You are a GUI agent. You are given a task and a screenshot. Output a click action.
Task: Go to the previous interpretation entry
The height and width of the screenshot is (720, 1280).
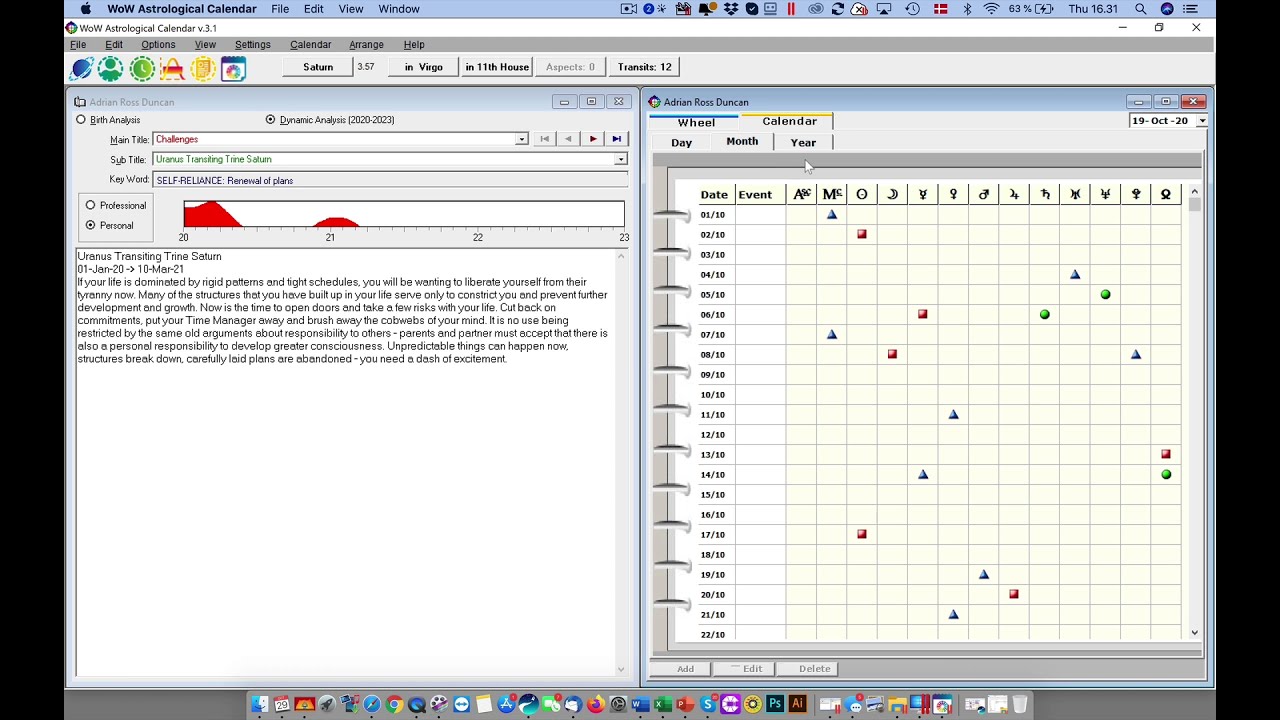568,139
